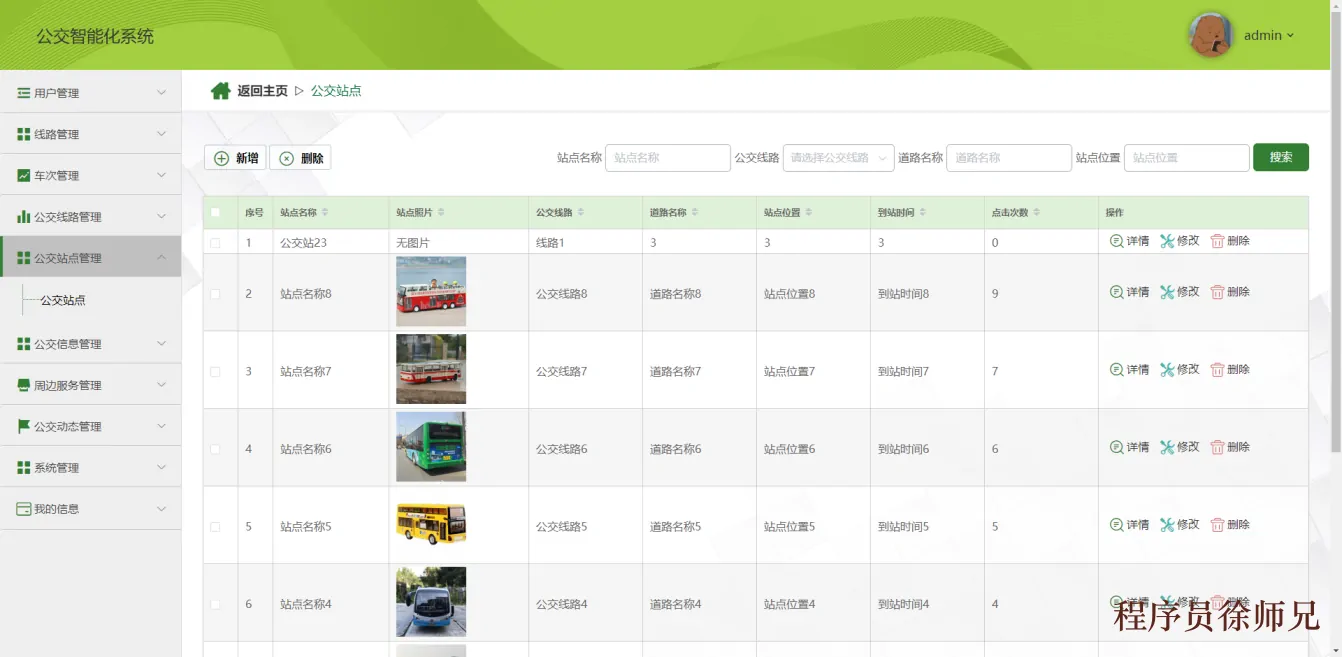1342x657 pixels.
Task: Delete the 站点名称5 row
Action: click(x=1230, y=524)
